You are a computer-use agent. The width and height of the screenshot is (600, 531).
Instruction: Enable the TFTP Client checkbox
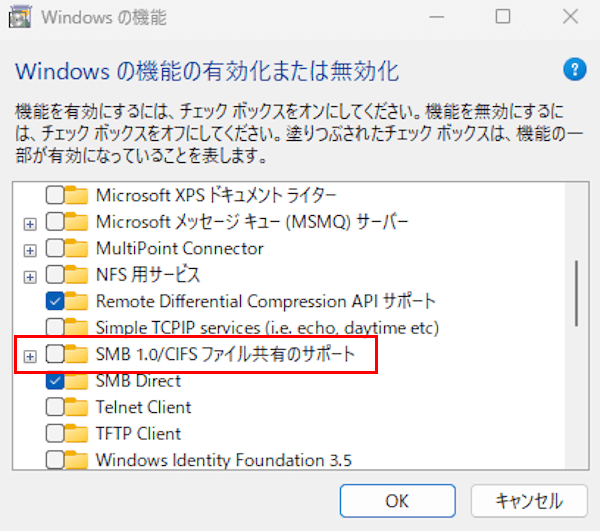[x=55, y=433]
